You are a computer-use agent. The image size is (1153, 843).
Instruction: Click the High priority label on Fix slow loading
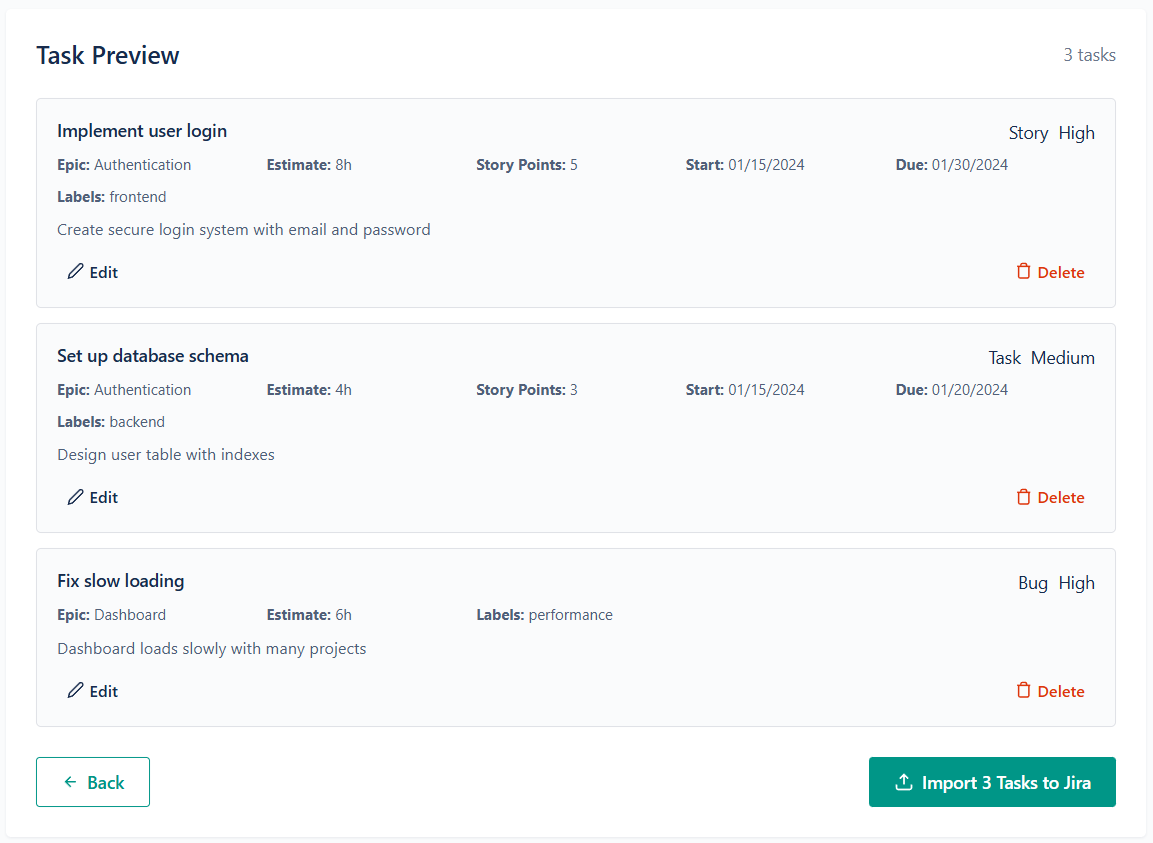point(1077,582)
